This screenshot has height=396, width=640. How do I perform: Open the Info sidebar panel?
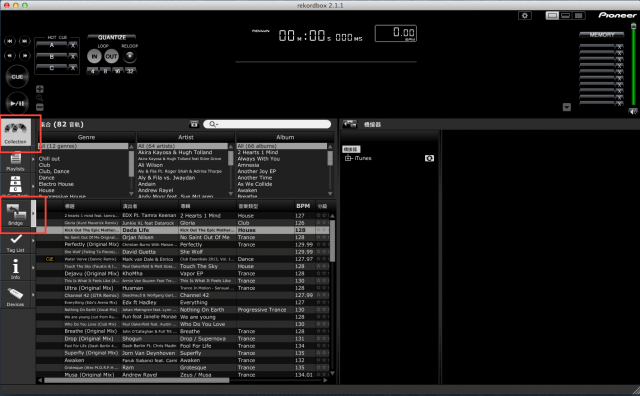point(16,269)
